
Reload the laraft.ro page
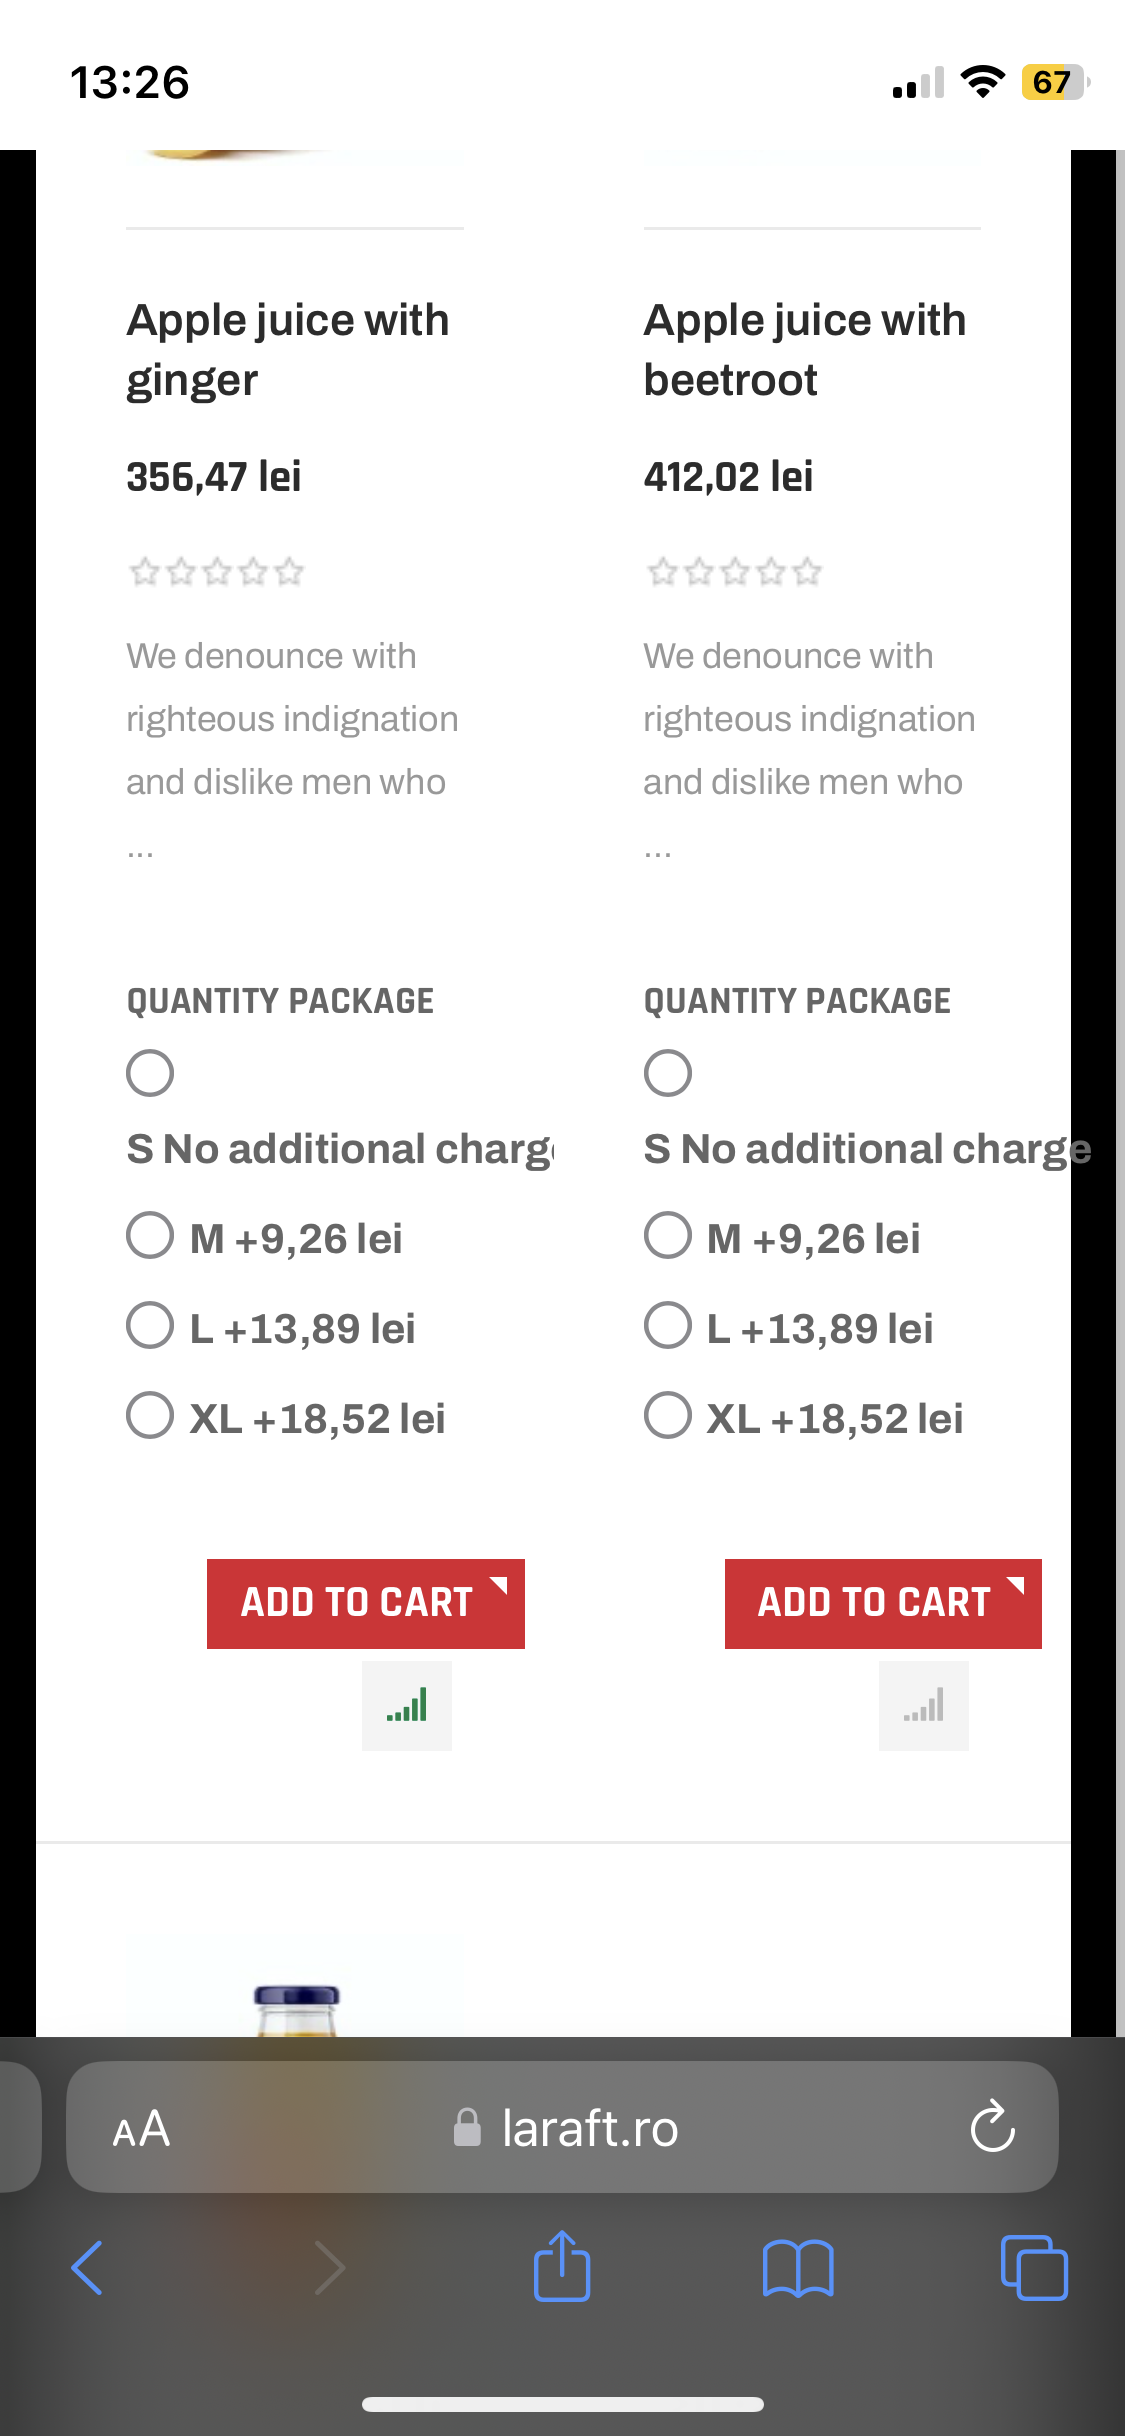(992, 2127)
